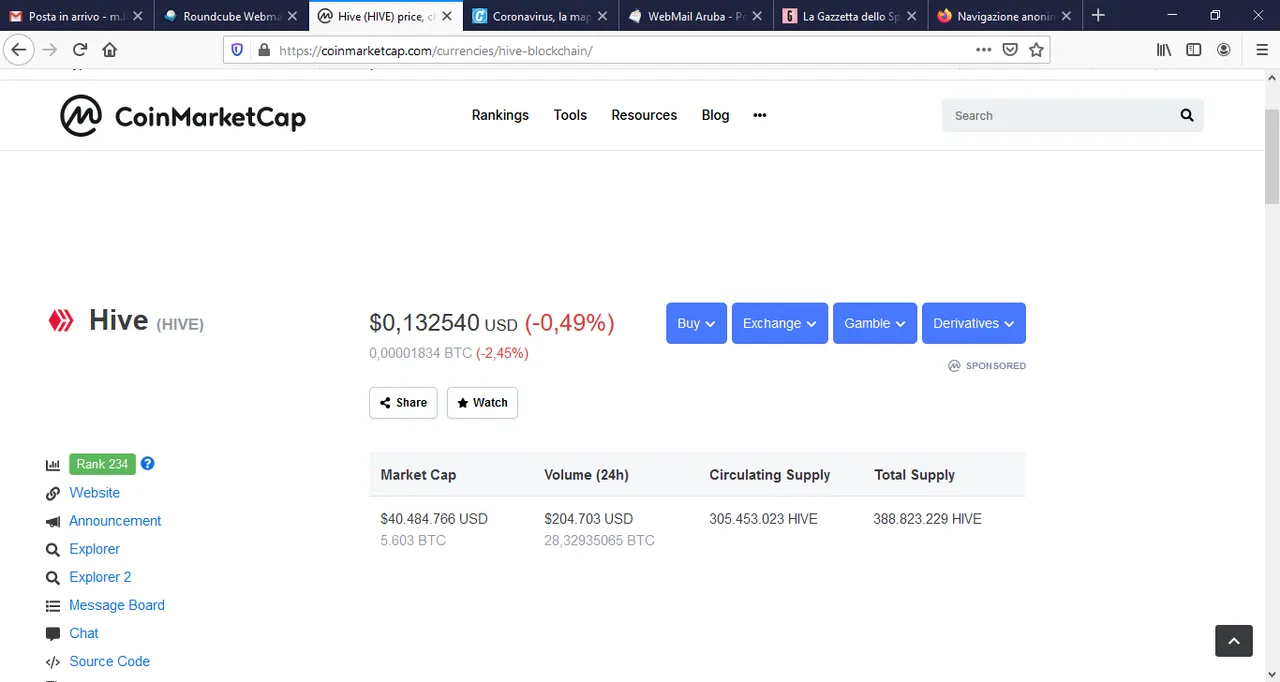
Task: Click the Source Code code-brackets icon
Action: click(53, 662)
